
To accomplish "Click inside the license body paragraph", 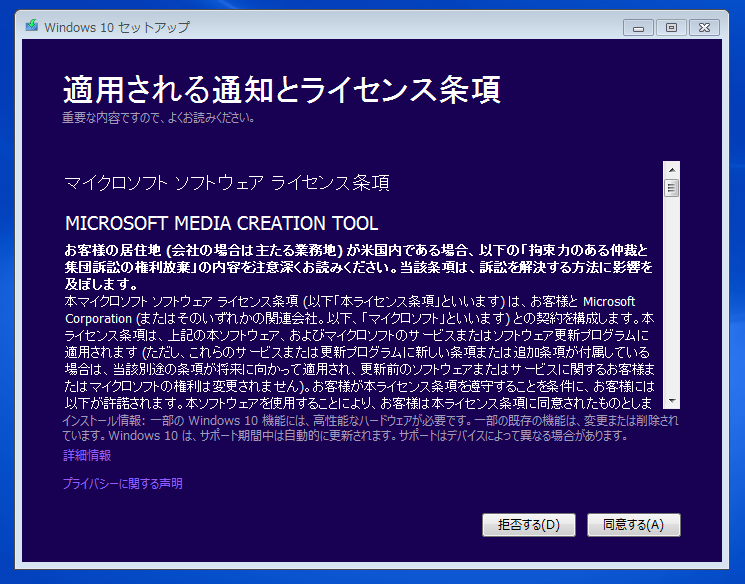I will 357,350.
